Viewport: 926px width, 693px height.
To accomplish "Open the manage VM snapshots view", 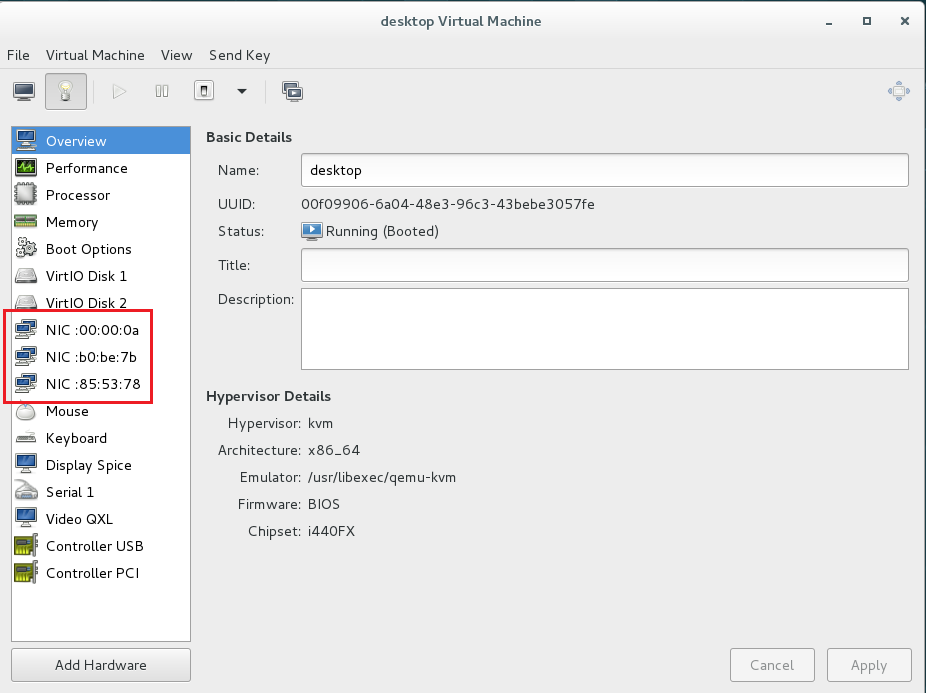I will [292, 92].
